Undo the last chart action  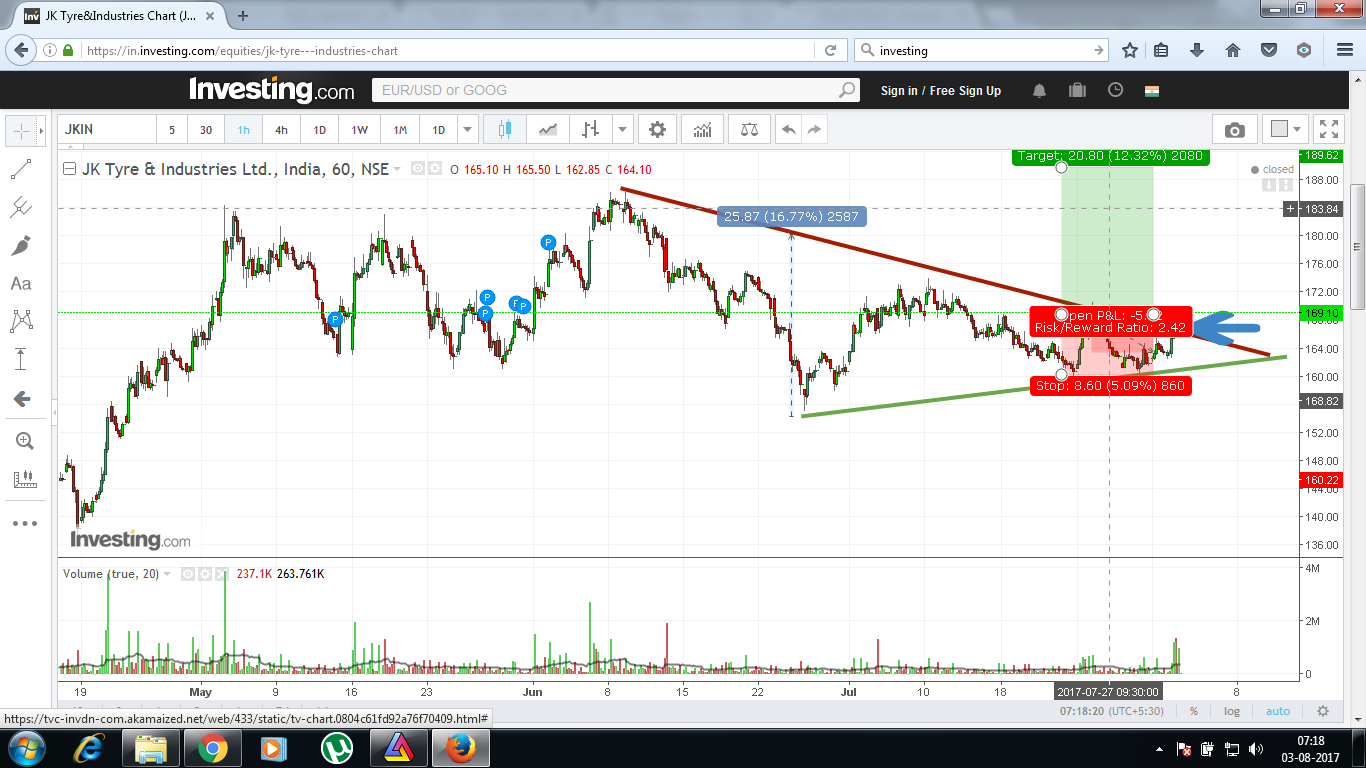(789, 130)
